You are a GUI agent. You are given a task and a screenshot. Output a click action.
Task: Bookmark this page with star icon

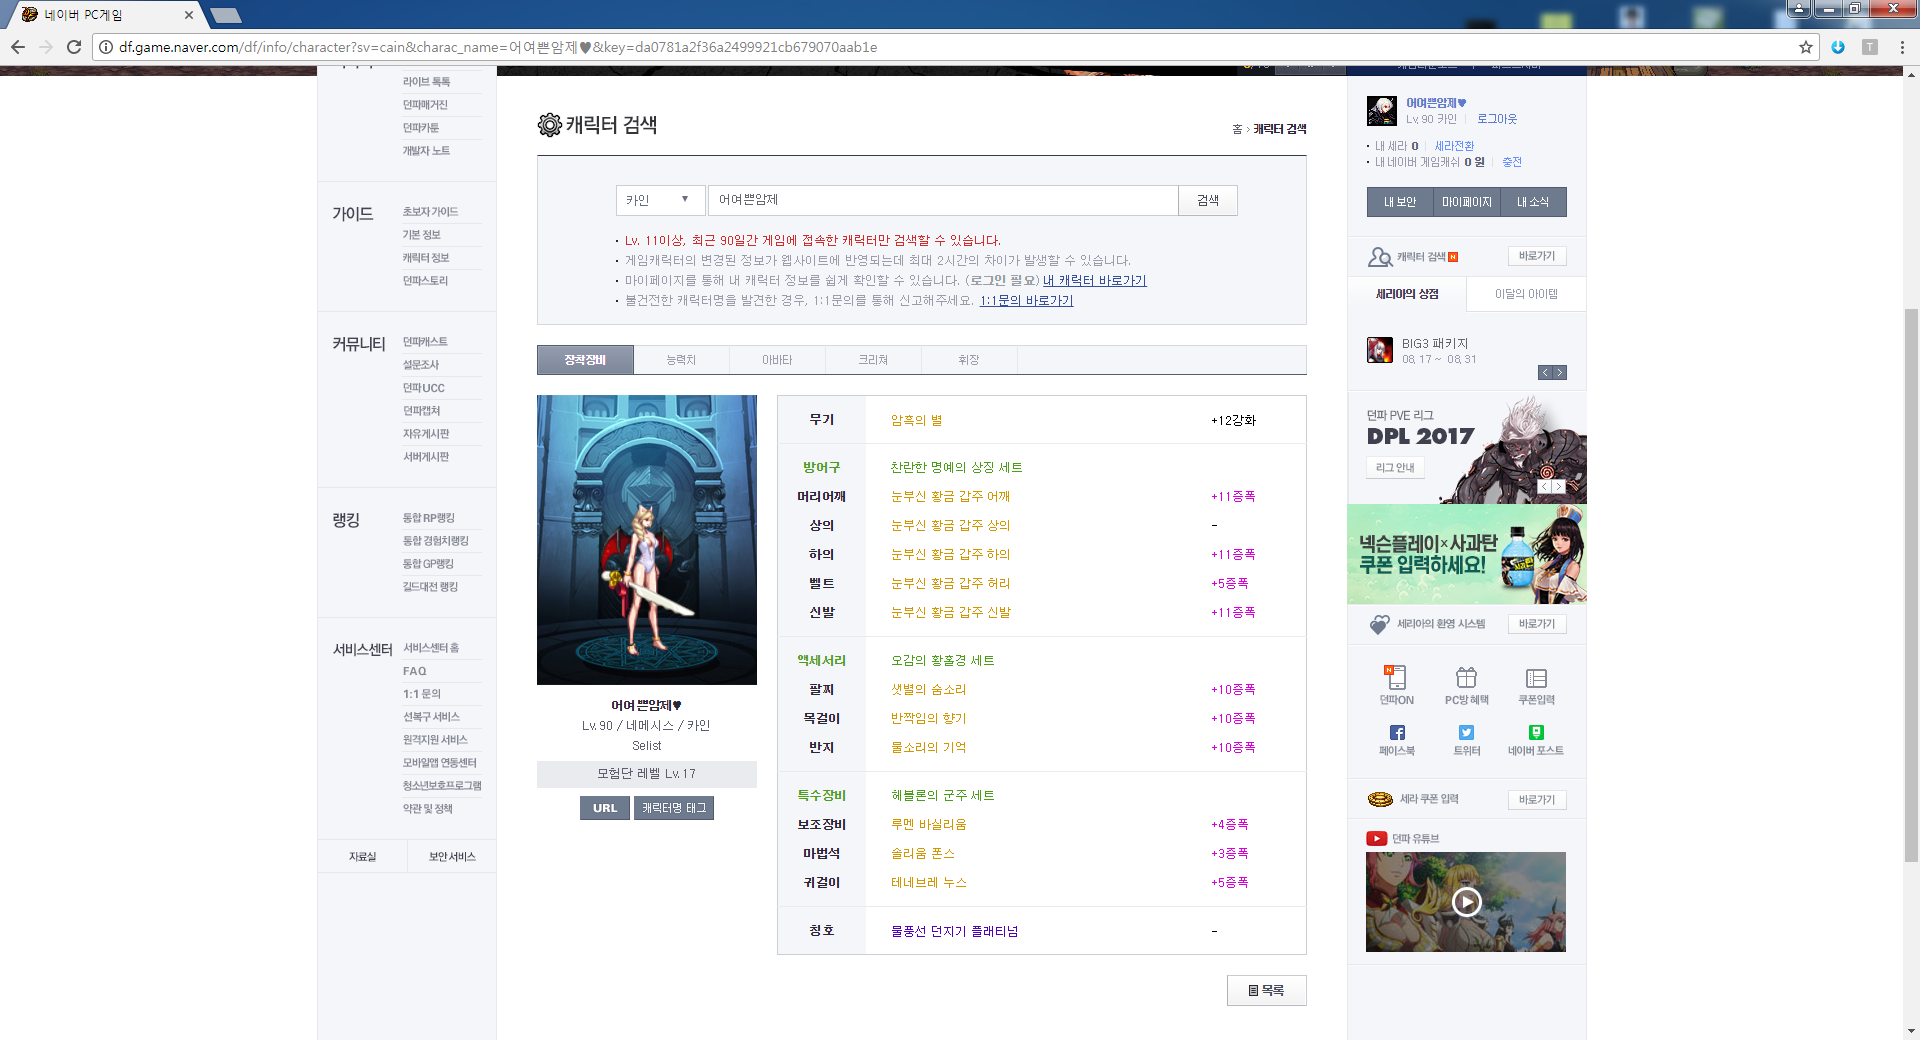point(1806,47)
